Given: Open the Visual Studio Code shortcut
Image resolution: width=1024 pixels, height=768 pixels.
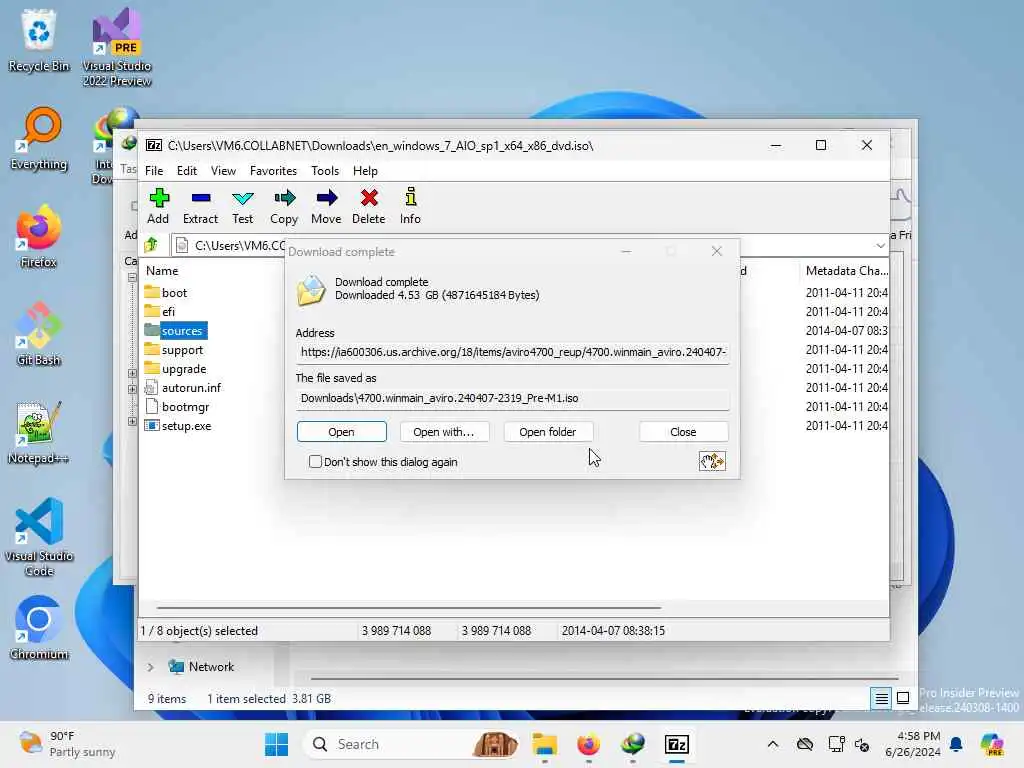Looking at the screenshot, I should coord(39,537).
